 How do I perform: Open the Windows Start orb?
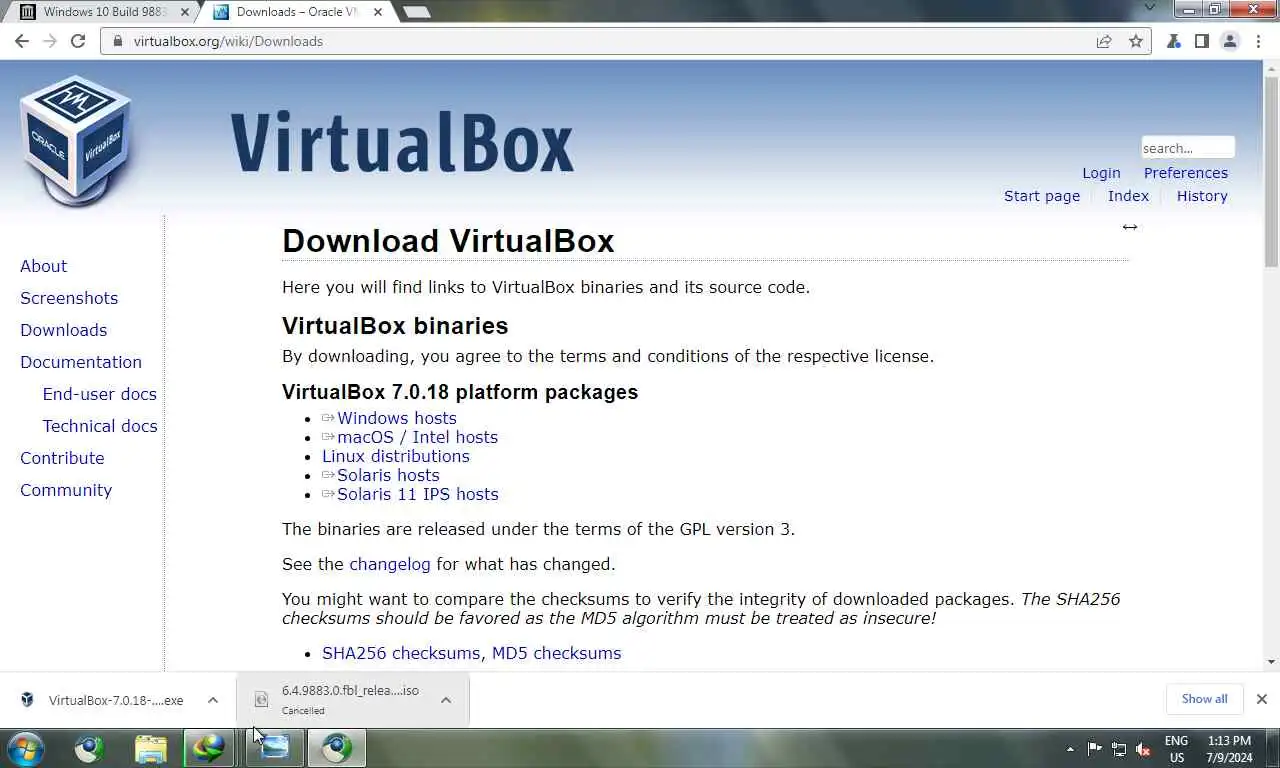pyautogui.click(x=25, y=748)
